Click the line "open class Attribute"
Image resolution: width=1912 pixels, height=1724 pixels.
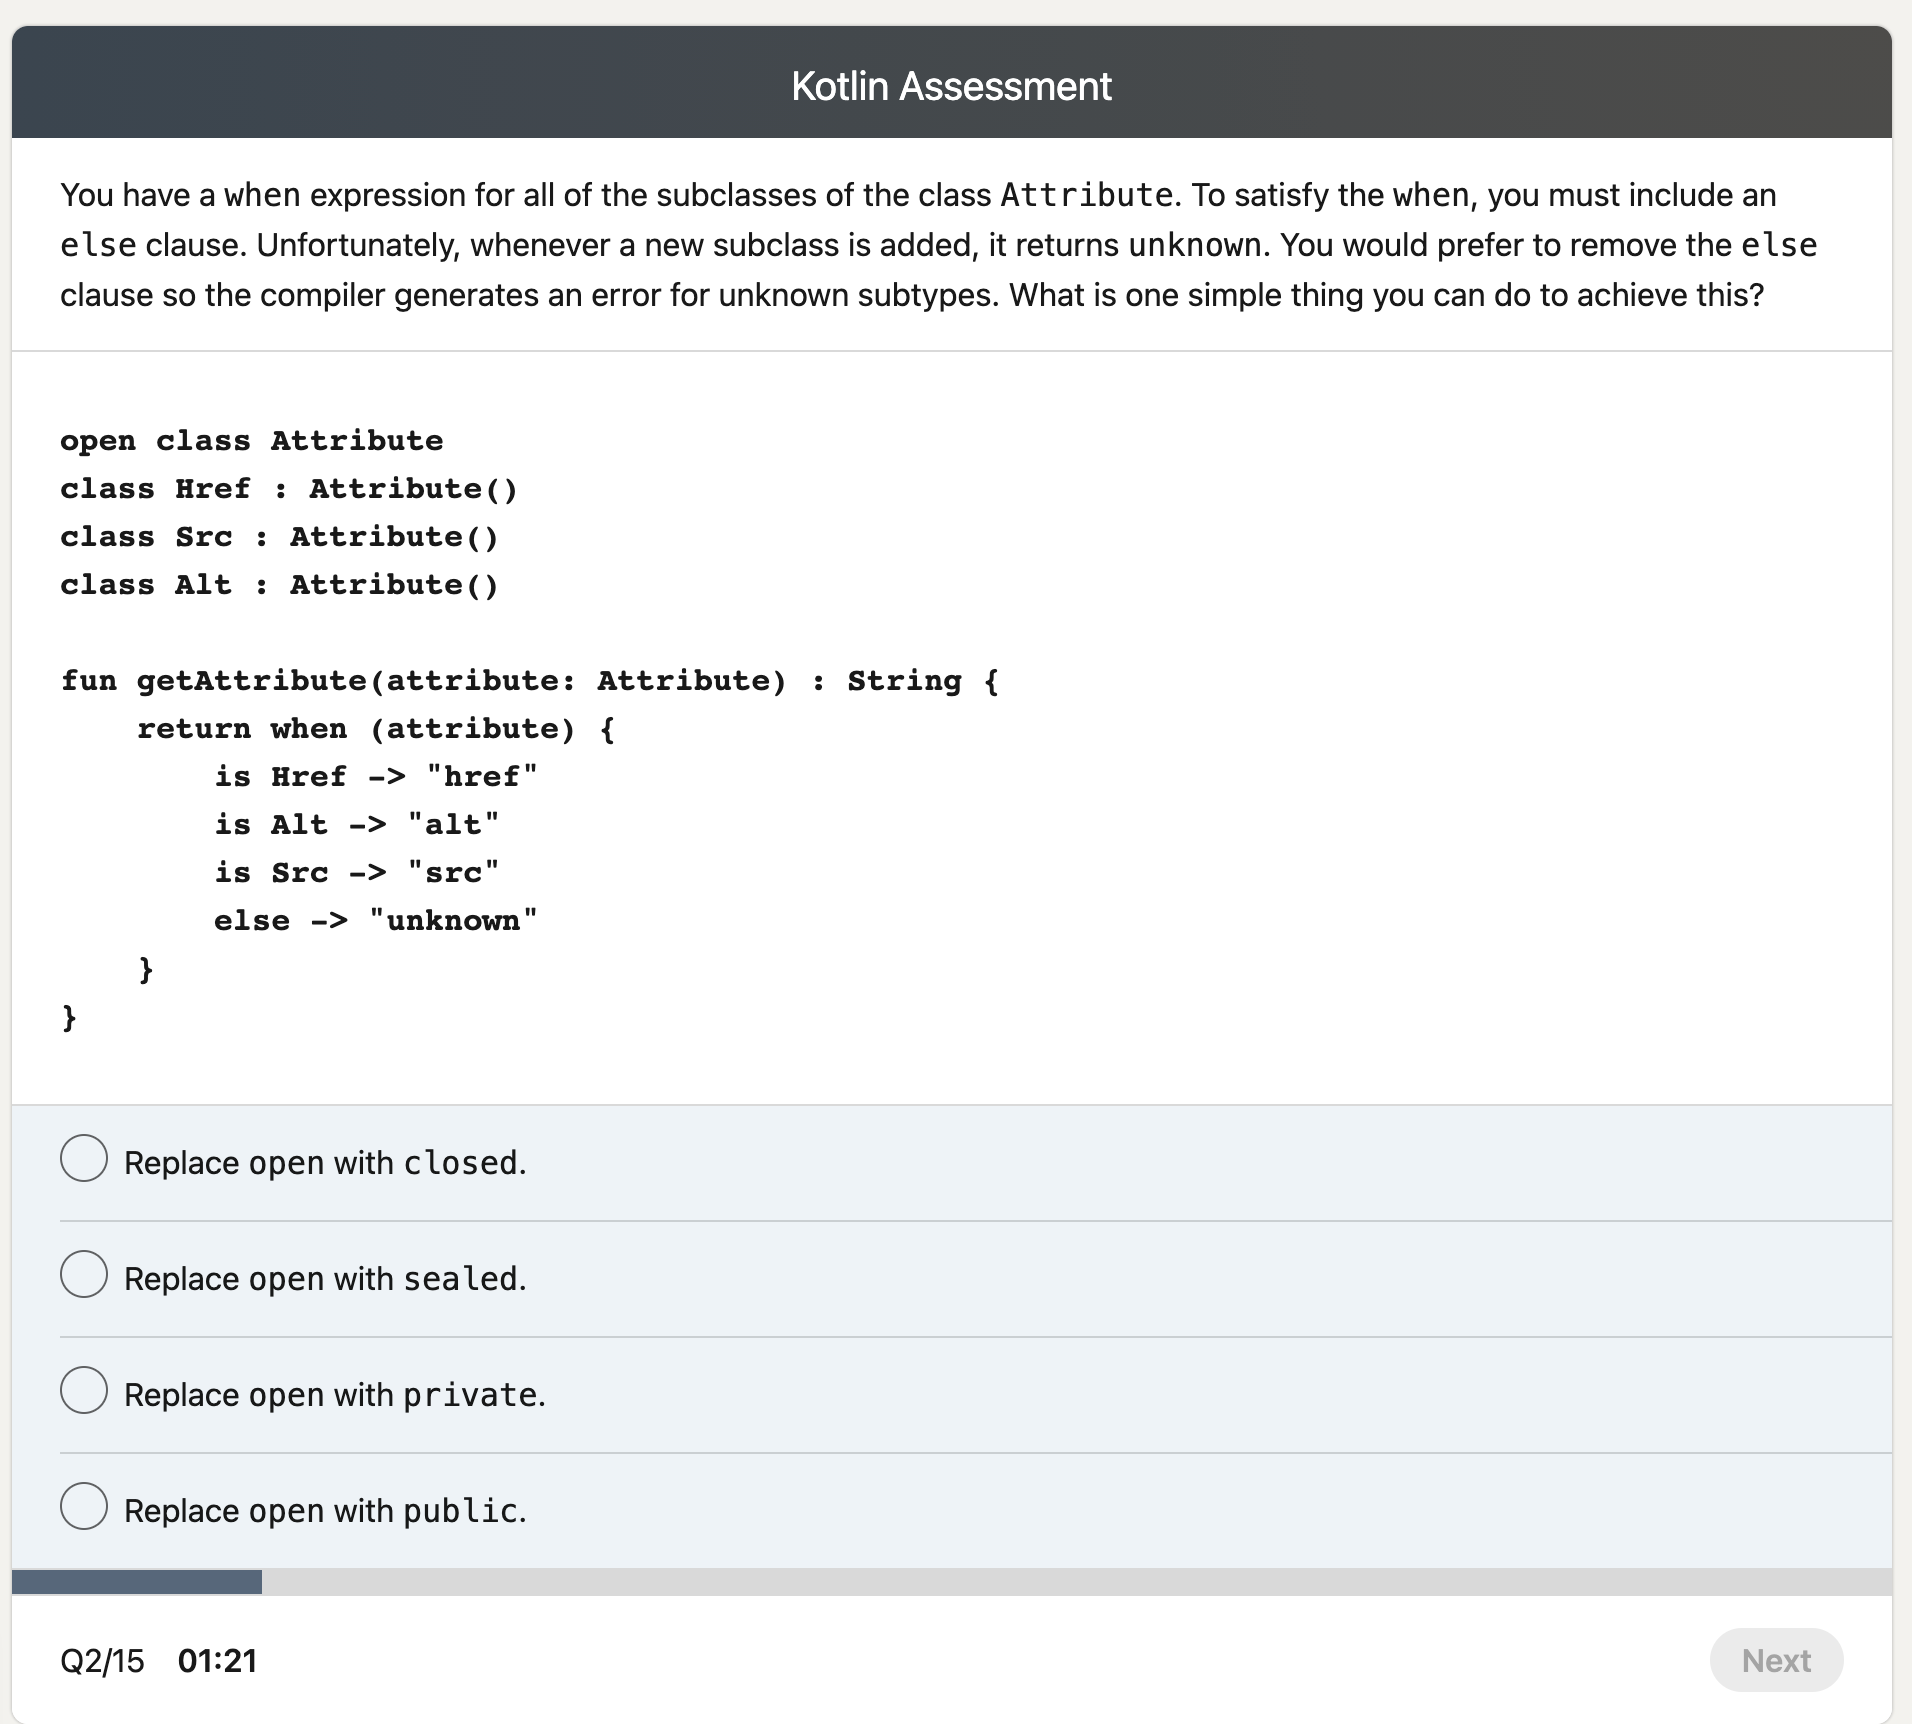coord(251,440)
